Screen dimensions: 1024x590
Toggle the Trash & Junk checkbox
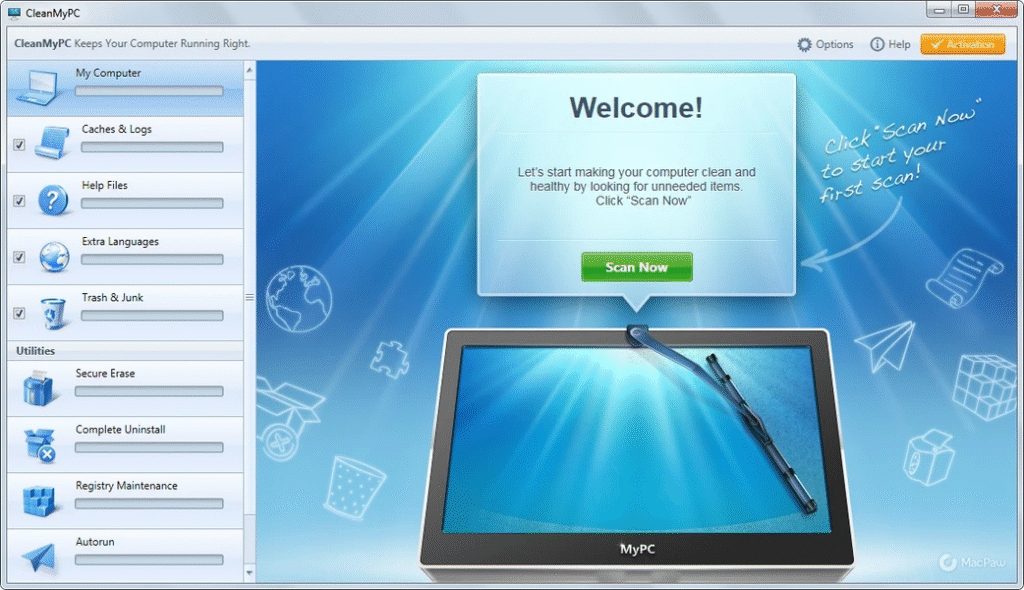coord(19,313)
